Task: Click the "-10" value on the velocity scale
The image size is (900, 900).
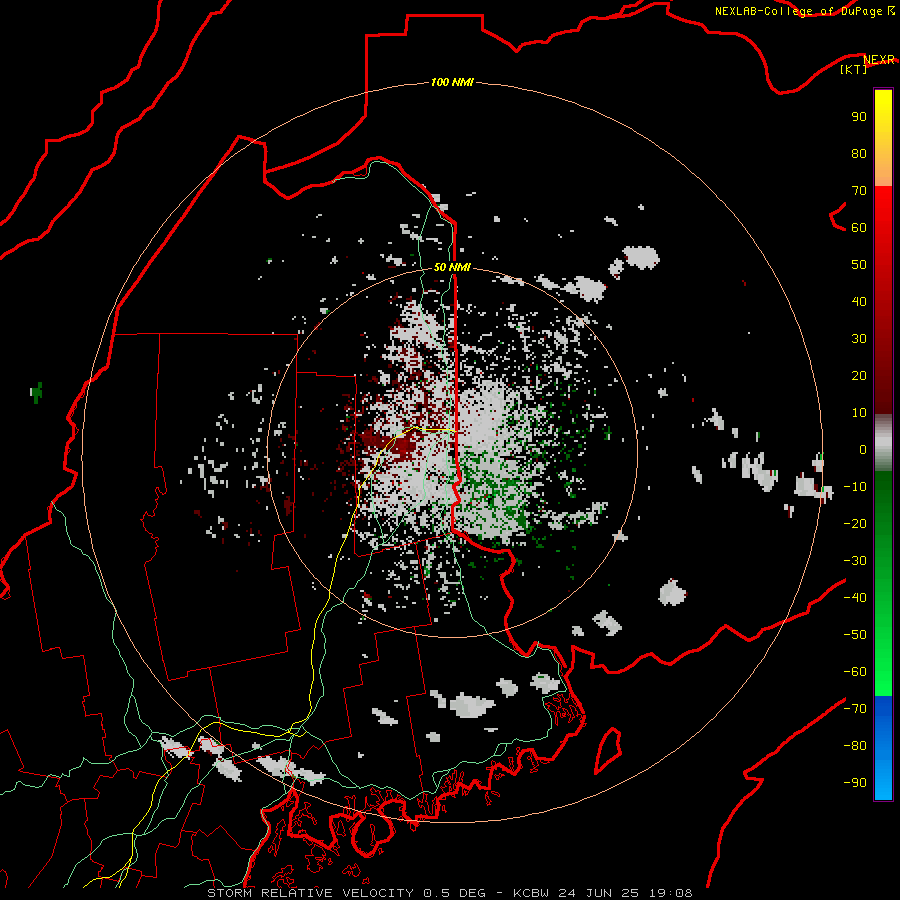Action: pos(855,487)
